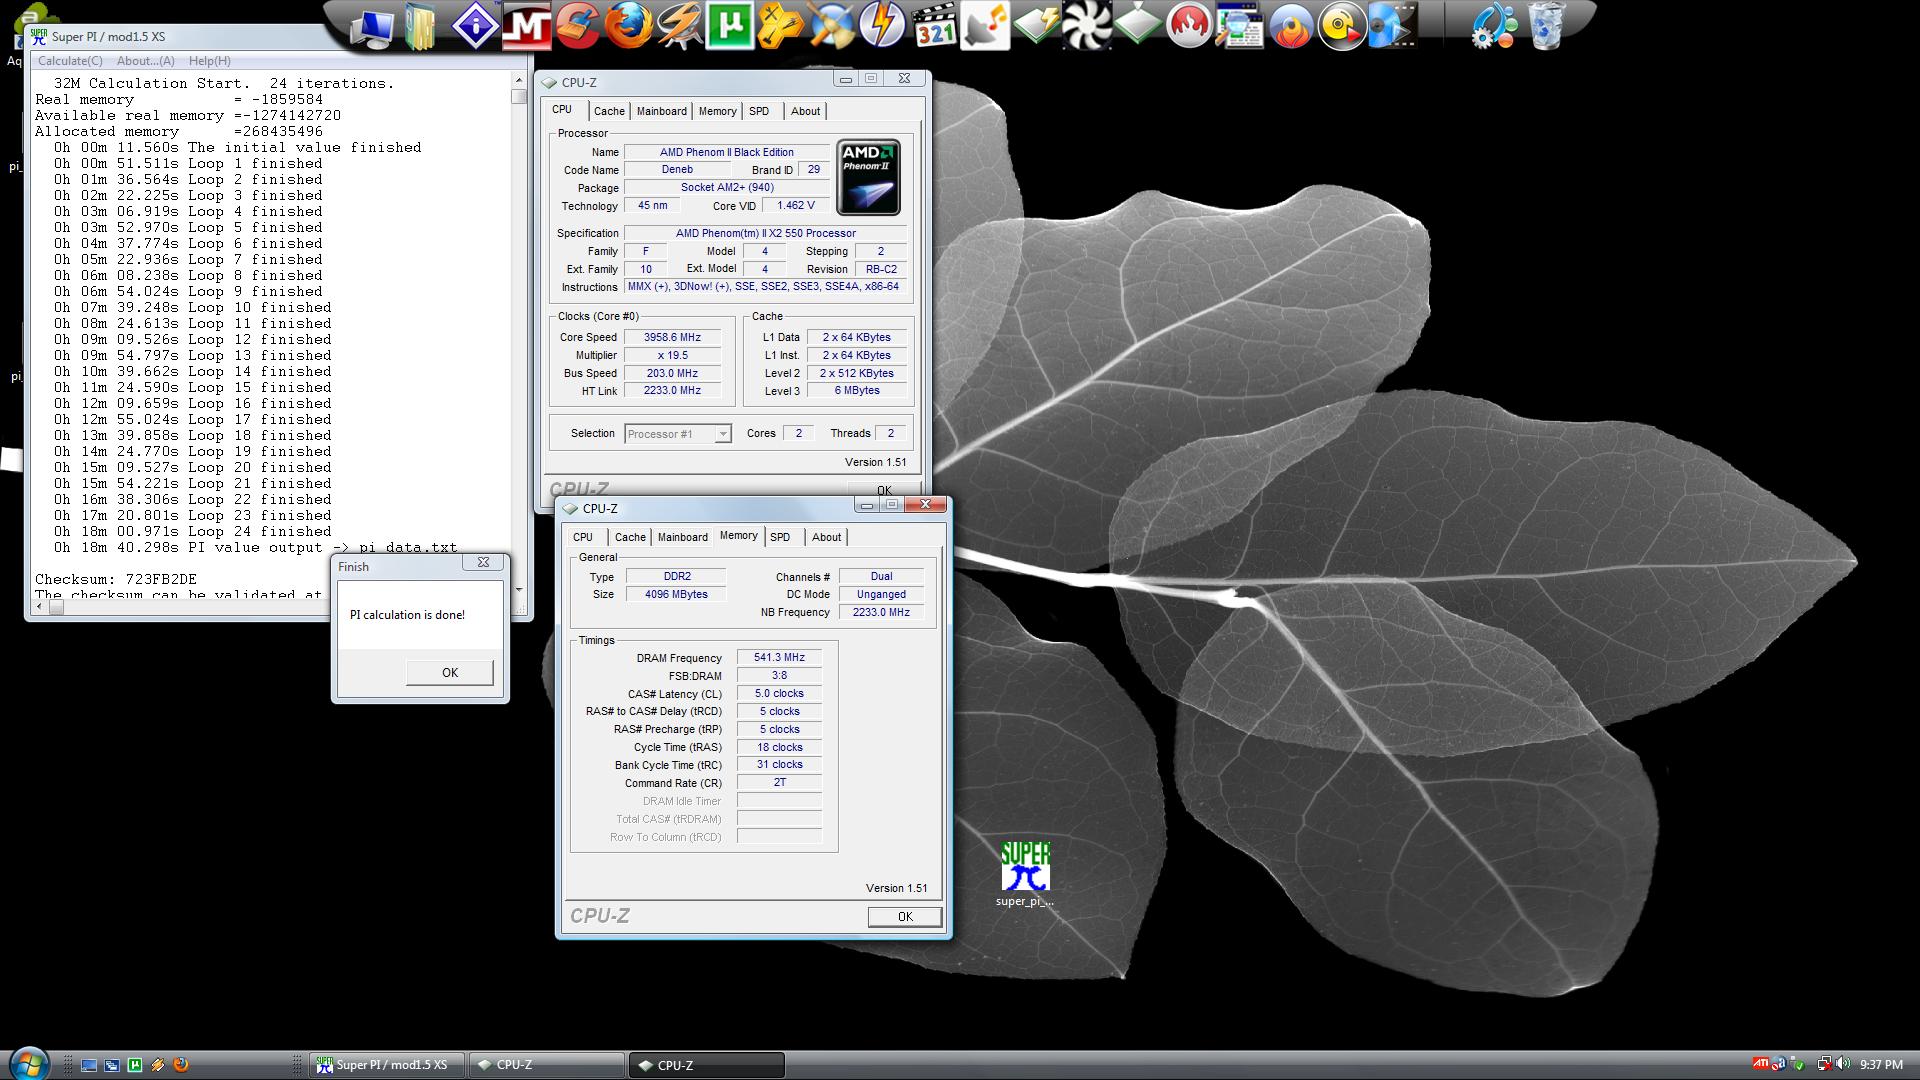Open the honeycomb tools icon in dock

[781, 26]
